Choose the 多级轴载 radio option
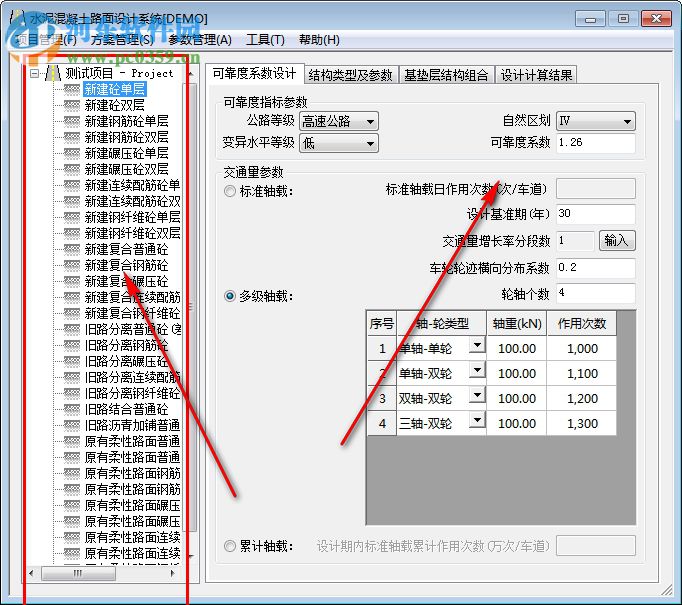The width and height of the screenshot is (682, 605). tap(230, 296)
